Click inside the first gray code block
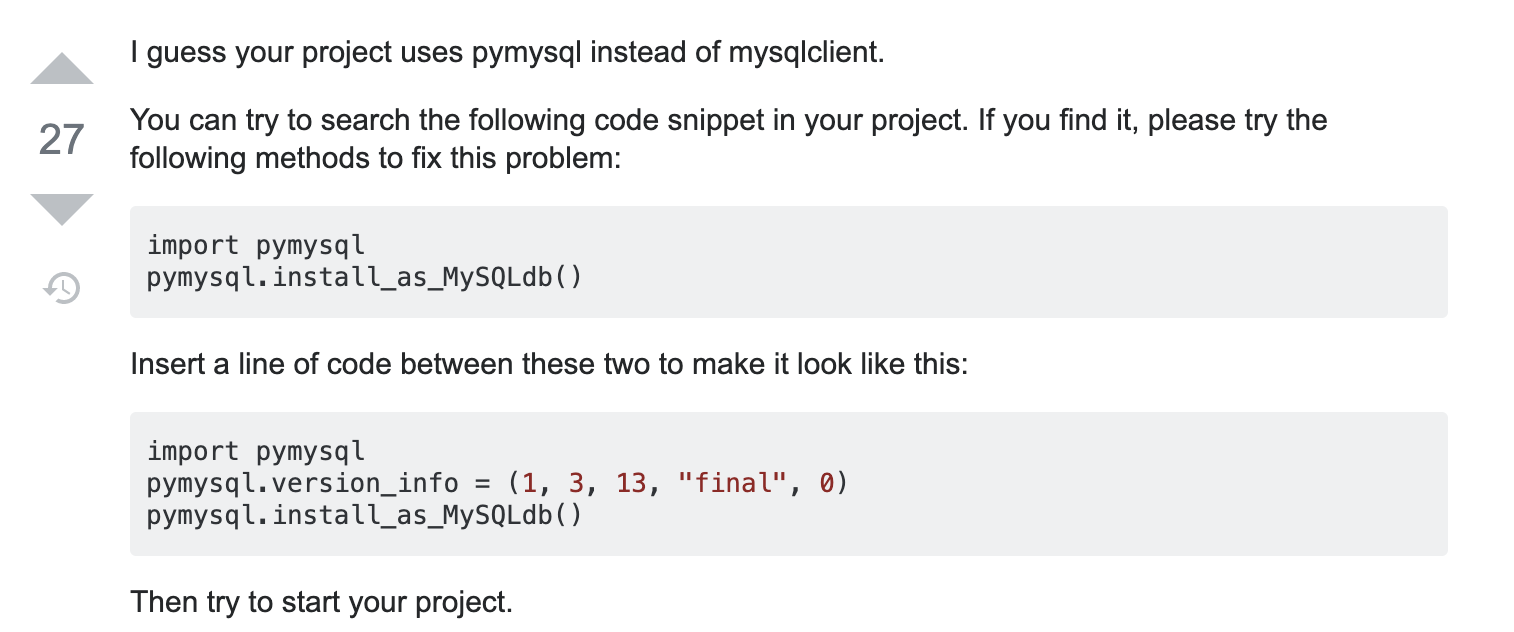 [x=788, y=262]
